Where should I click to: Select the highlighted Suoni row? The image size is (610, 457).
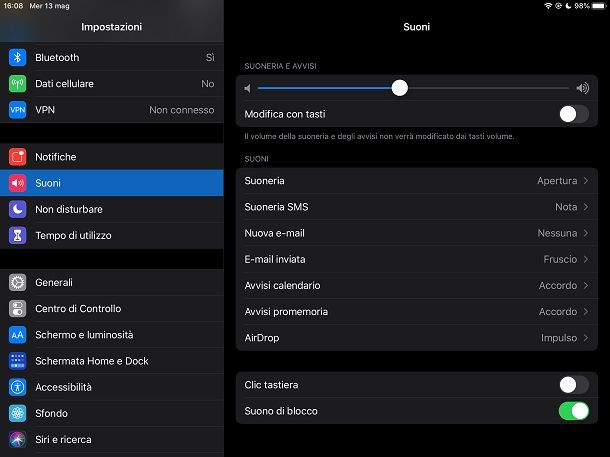tap(112, 183)
